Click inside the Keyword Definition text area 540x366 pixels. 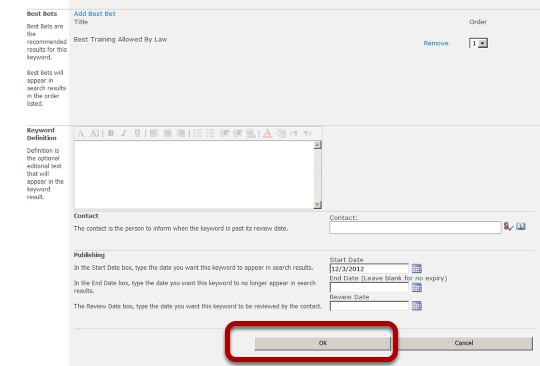click(194, 175)
